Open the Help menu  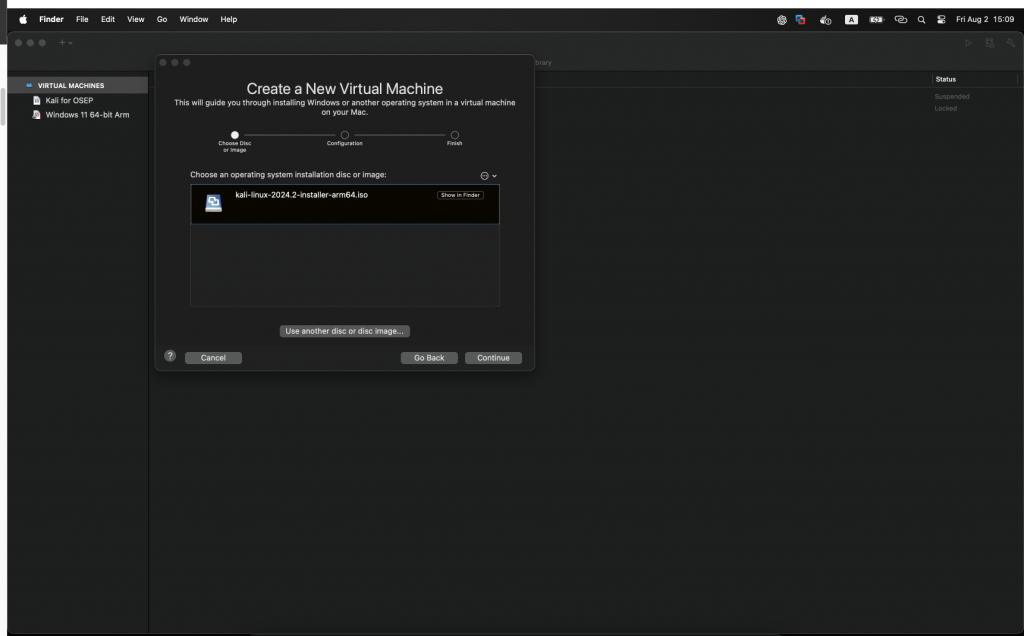coord(229,20)
